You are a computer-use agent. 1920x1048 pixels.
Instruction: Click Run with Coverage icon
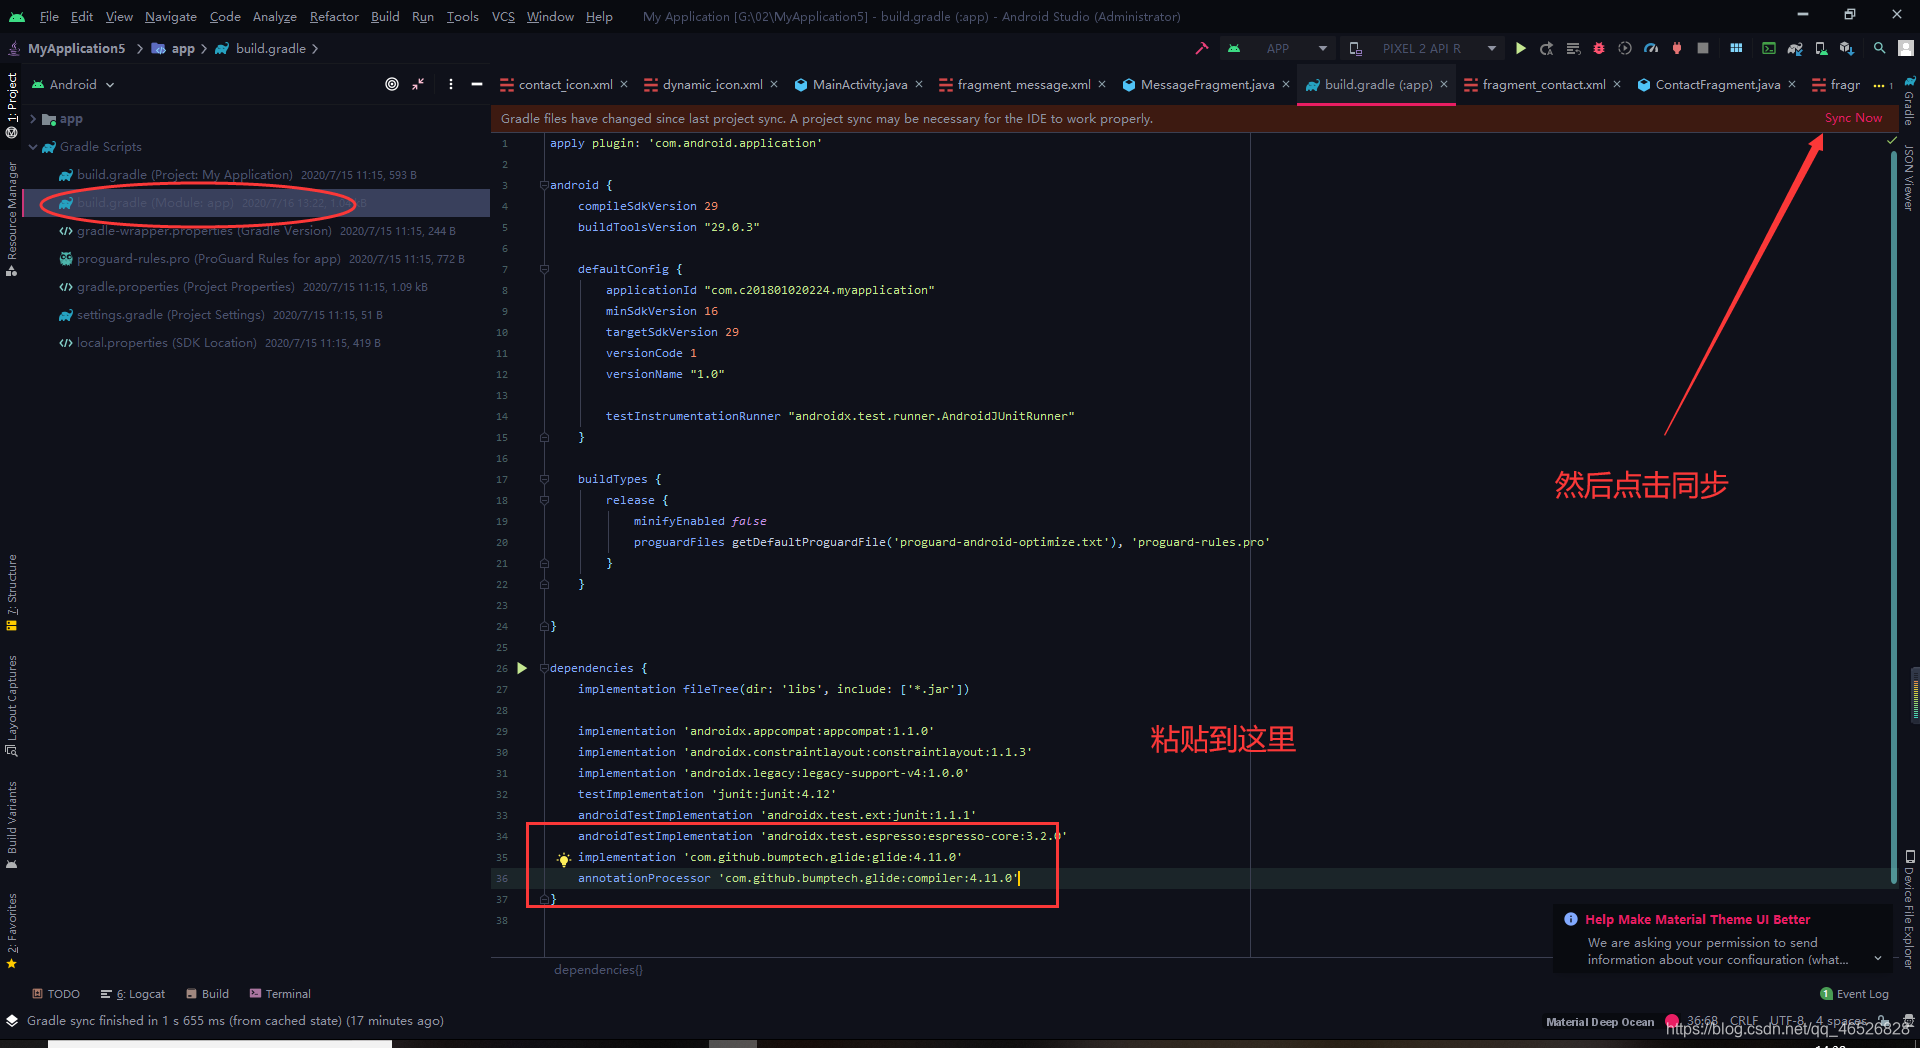pos(1625,48)
